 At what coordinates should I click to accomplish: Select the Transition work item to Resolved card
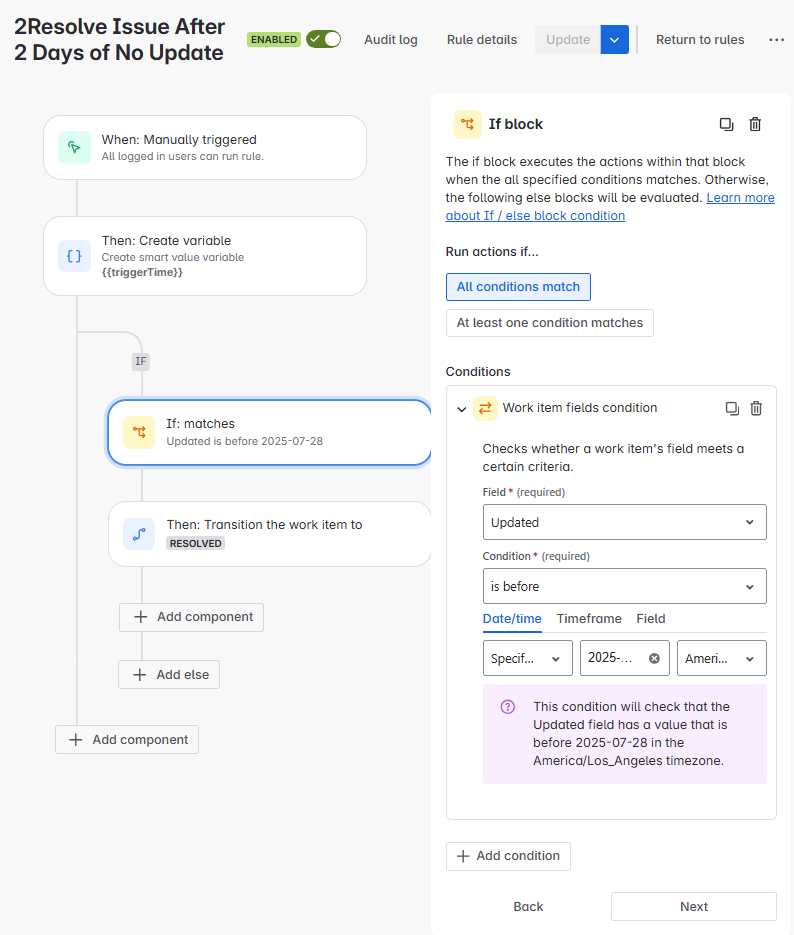coord(269,534)
